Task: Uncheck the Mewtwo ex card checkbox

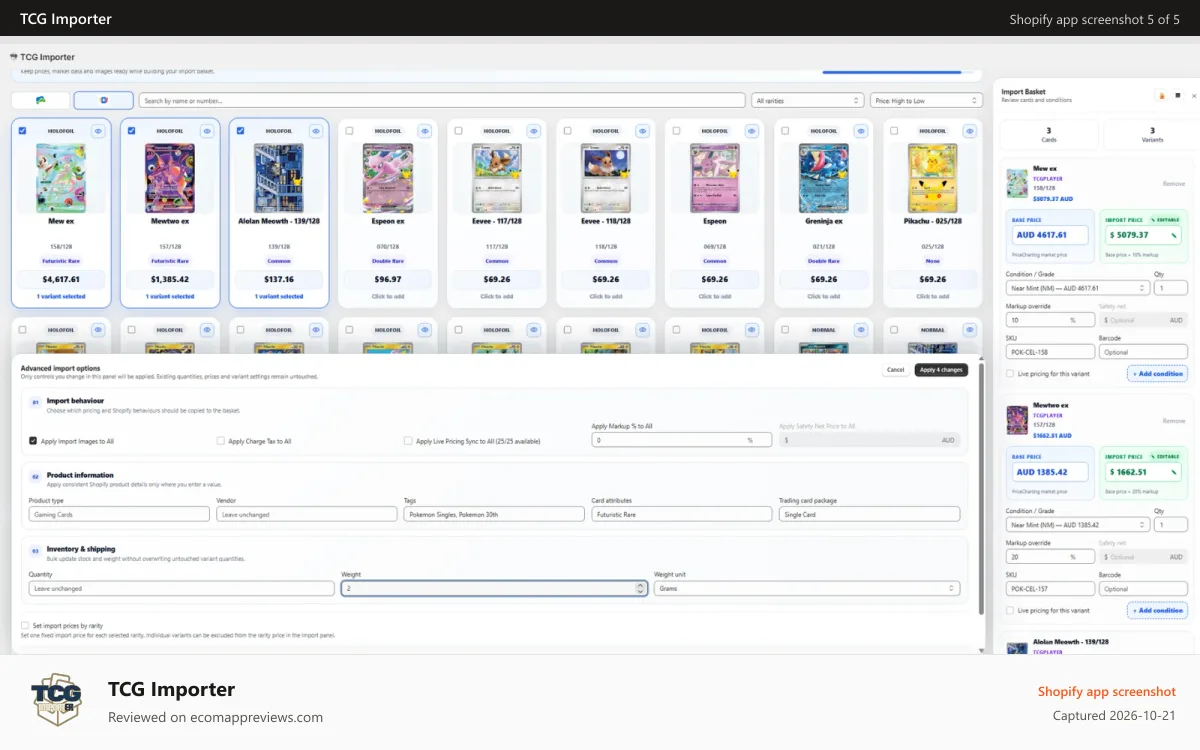Action: coord(132,130)
